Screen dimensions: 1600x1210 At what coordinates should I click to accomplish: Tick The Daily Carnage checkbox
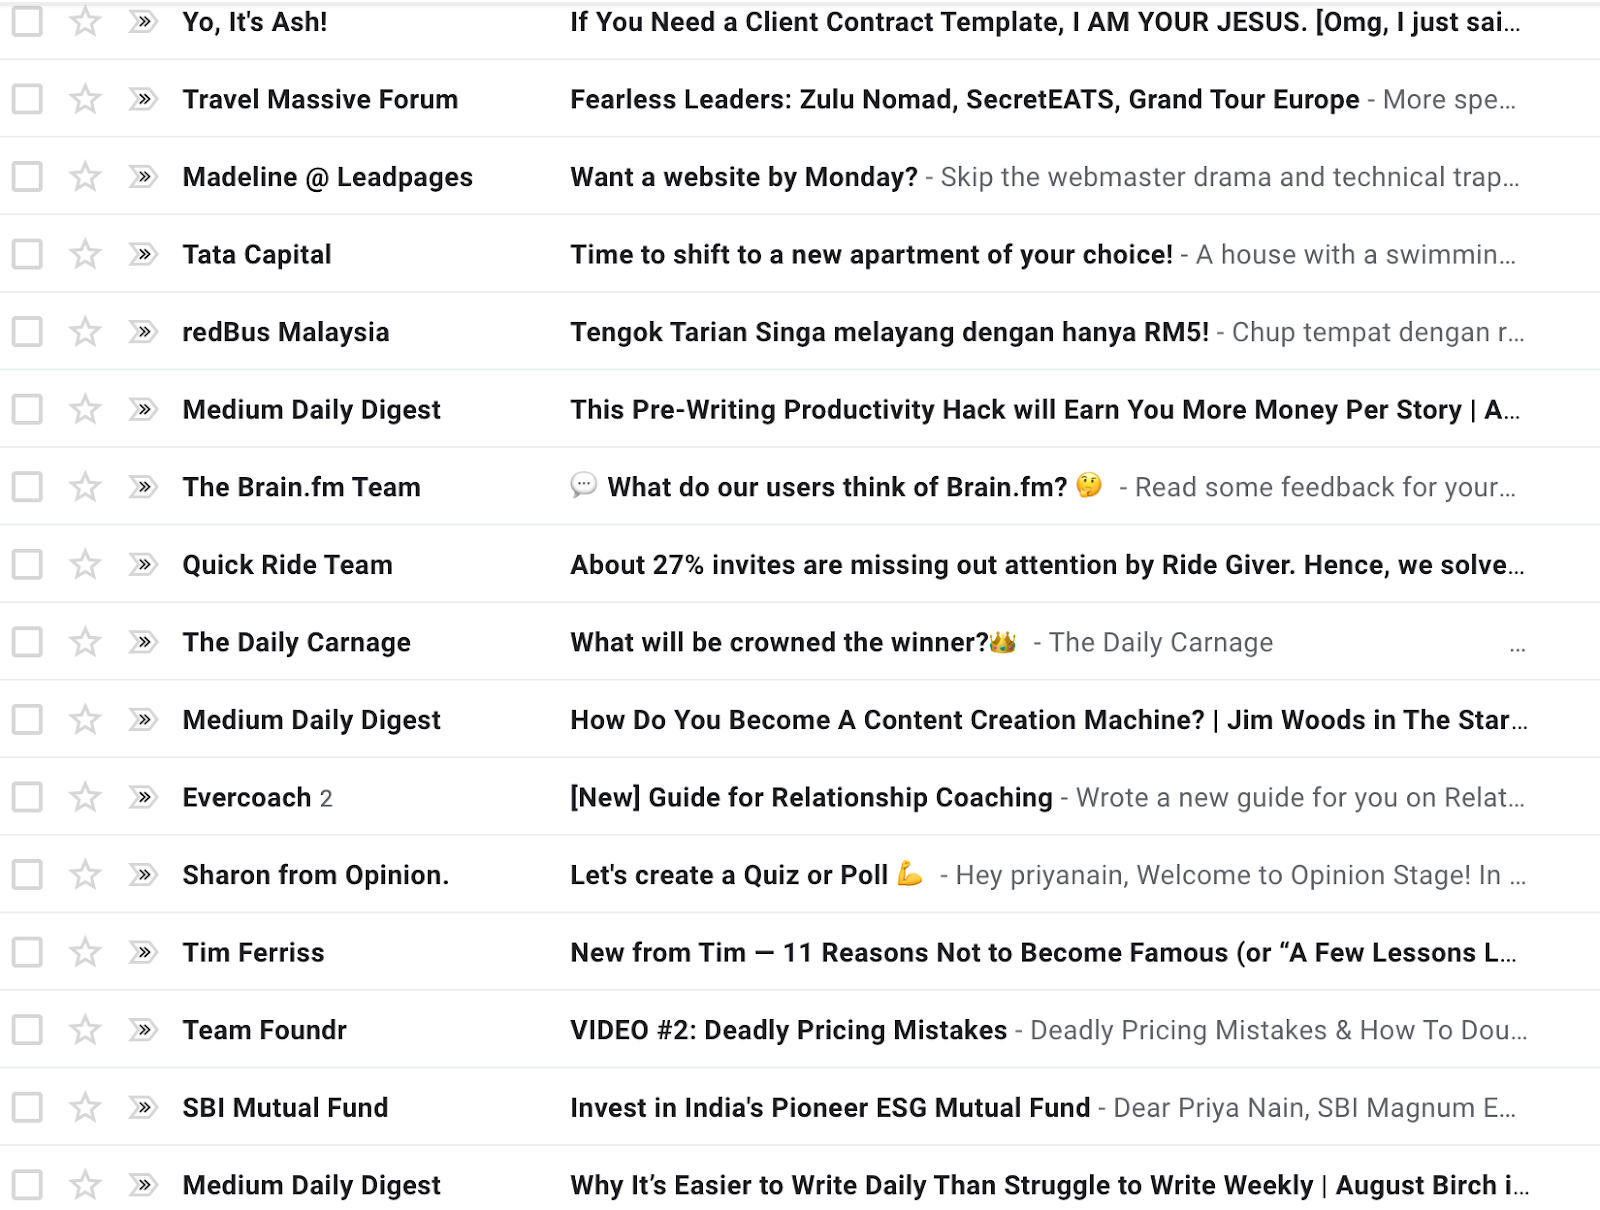(x=27, y=642)
